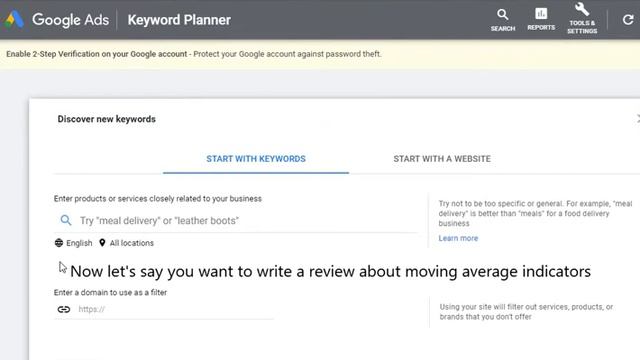
Task: Switch to Start with a website tab
Action: [442, 159]
